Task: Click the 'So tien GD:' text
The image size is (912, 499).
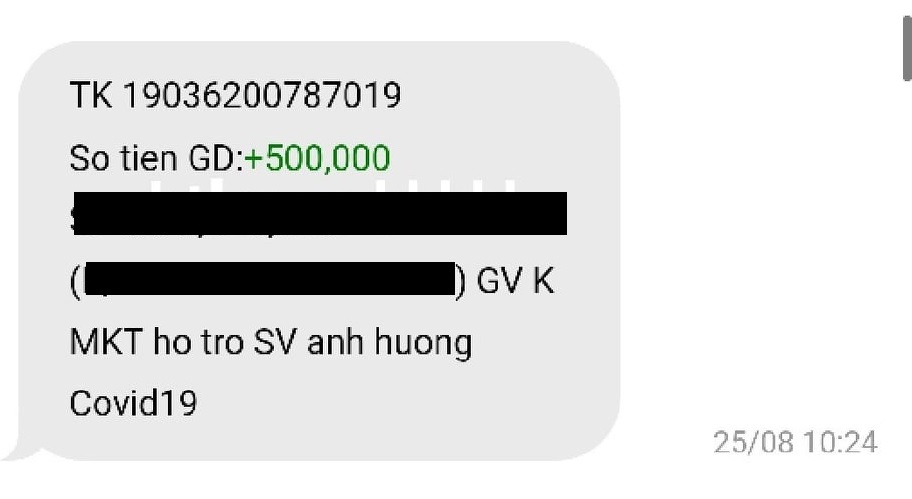Action: [x=156, y=158]
